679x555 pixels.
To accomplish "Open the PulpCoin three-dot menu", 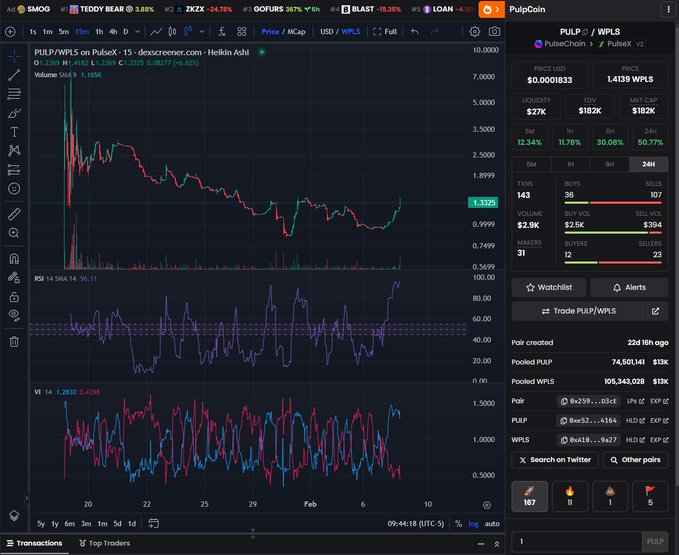I will [x=668, y=9].
